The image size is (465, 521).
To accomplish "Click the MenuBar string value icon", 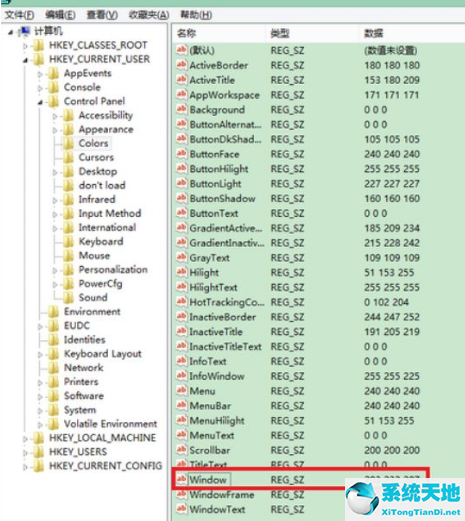I will point(181,405).
